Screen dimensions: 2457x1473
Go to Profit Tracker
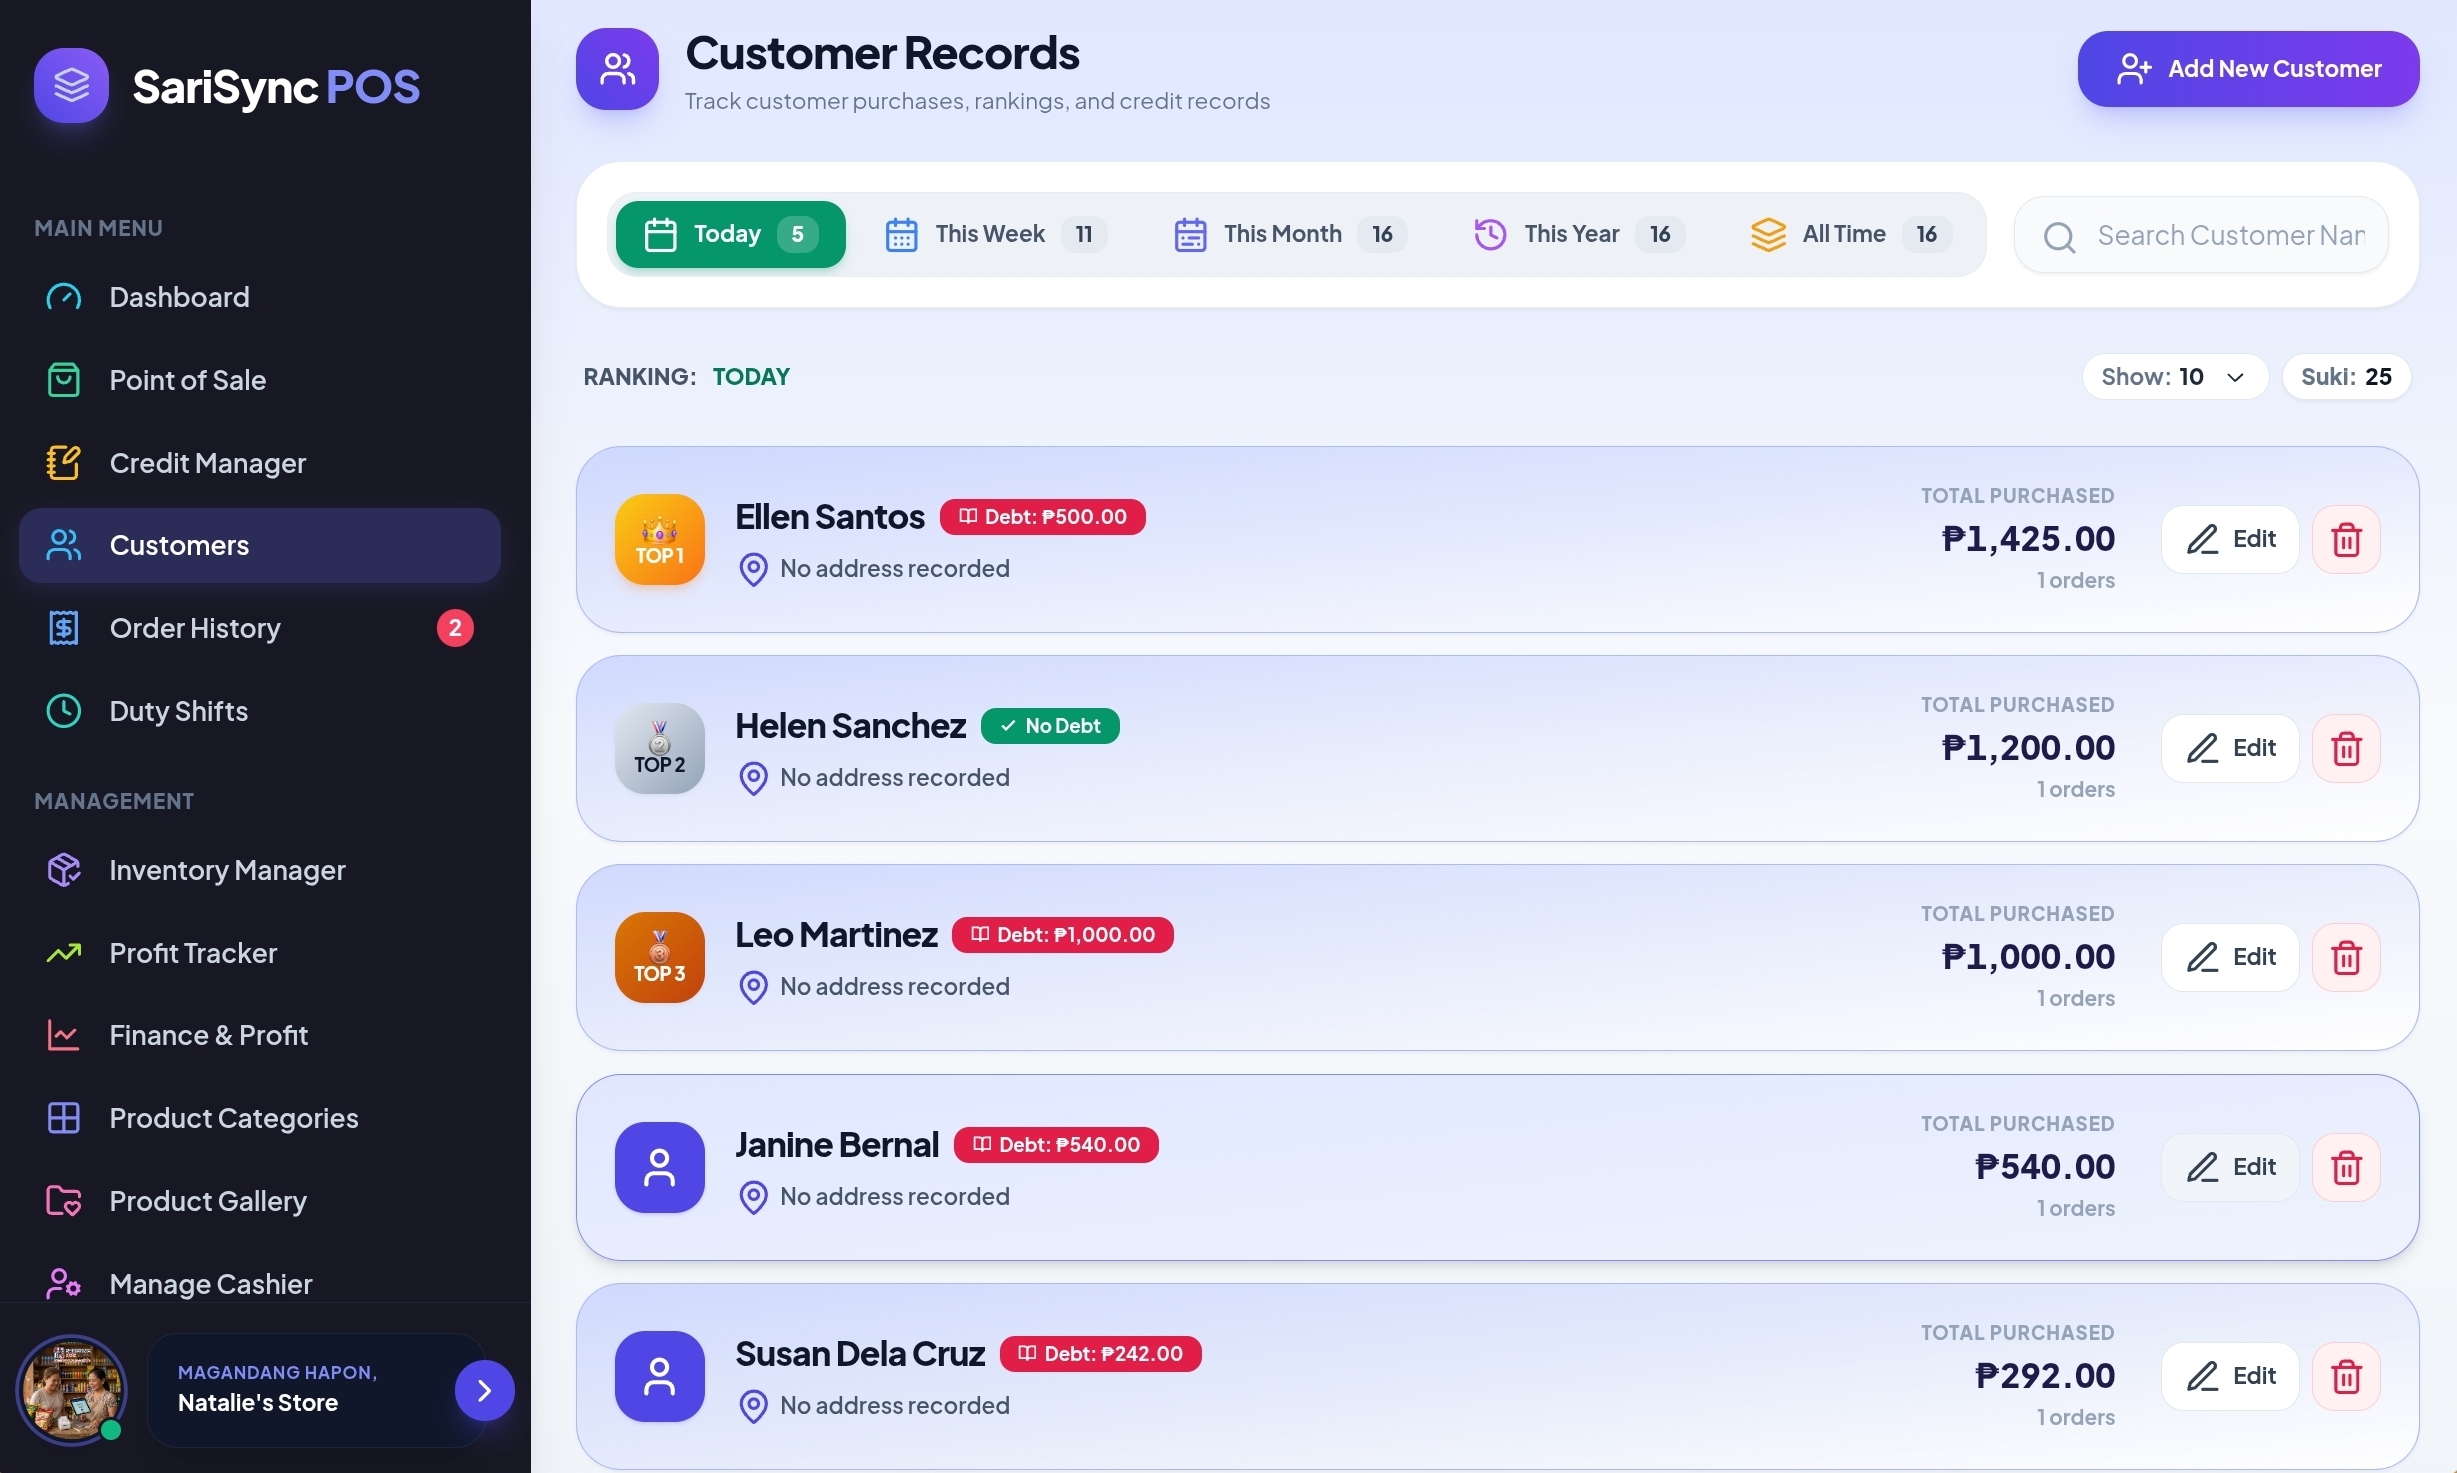pyautogui.click(x=259, y=953)
